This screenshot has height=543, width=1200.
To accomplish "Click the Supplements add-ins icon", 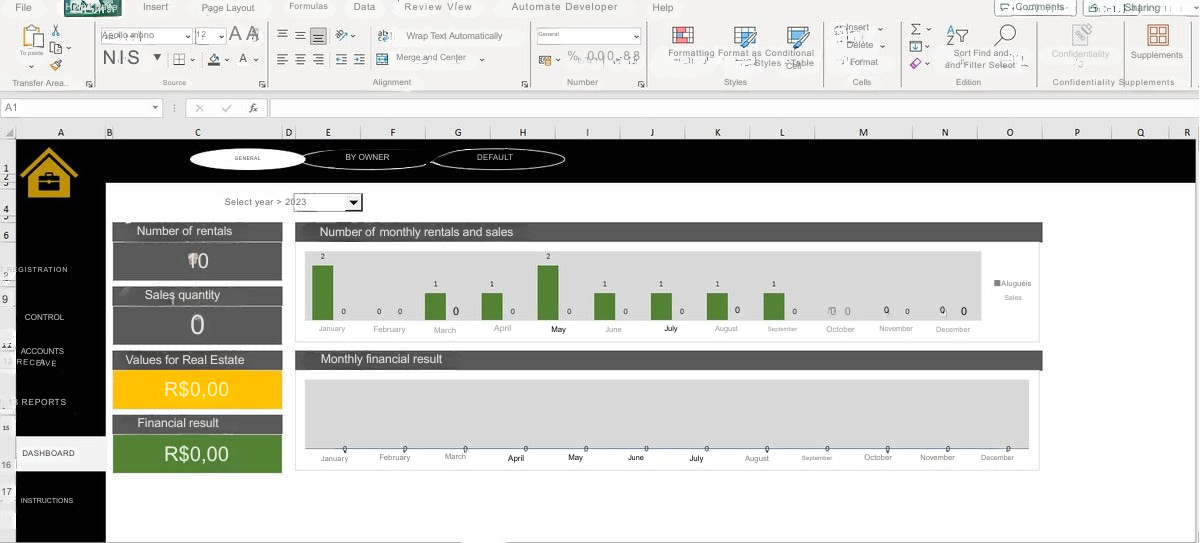I will click(1157, 35).
